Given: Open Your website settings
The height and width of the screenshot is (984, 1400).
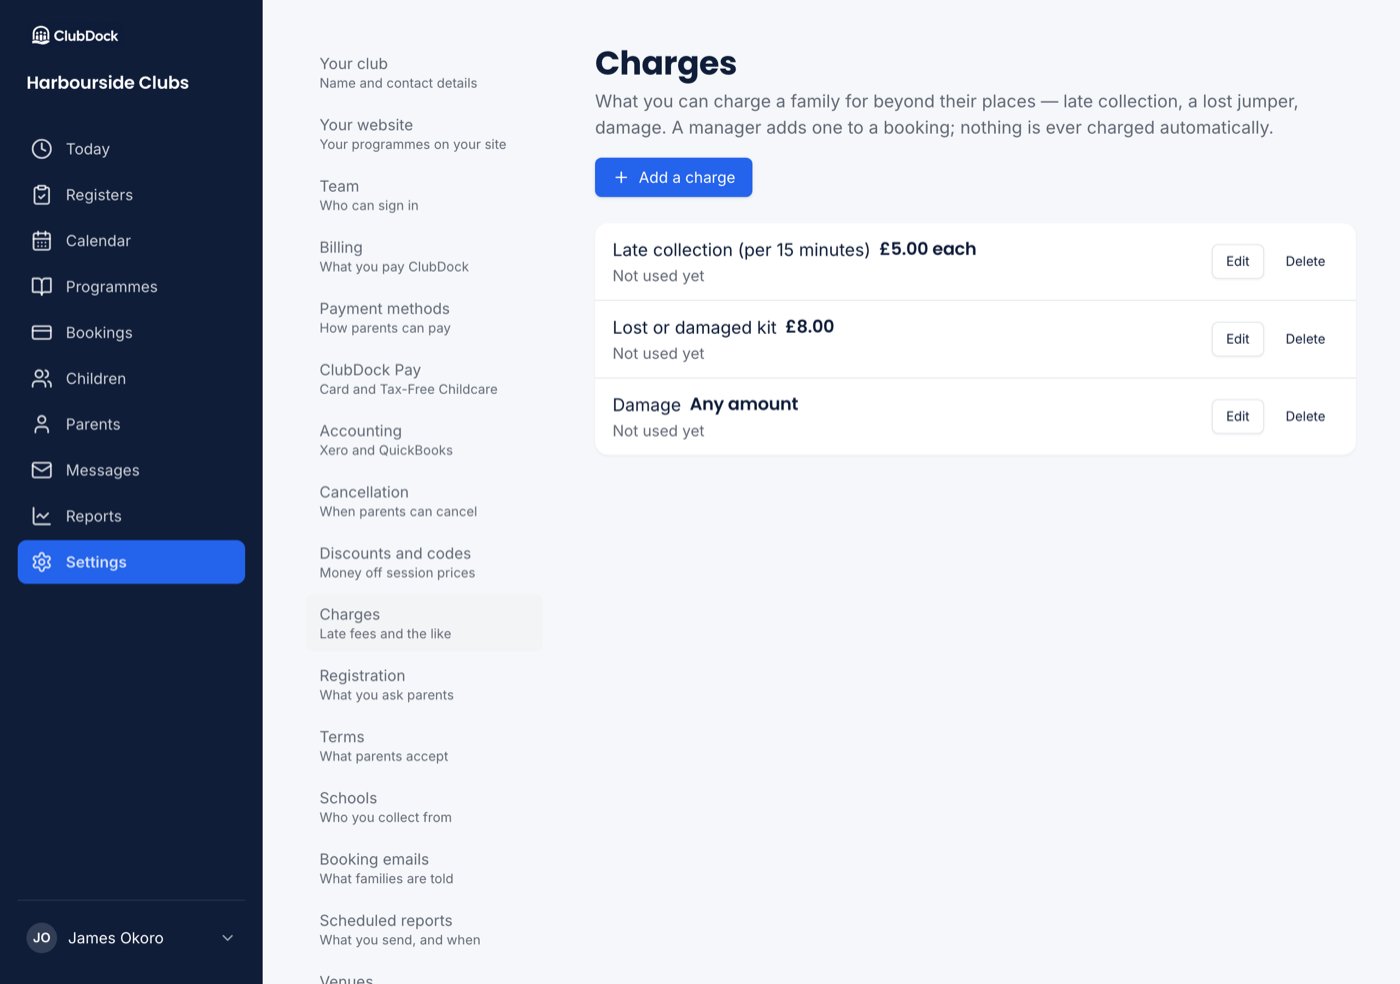Looking at the screenshot, I should coord(424,134).
